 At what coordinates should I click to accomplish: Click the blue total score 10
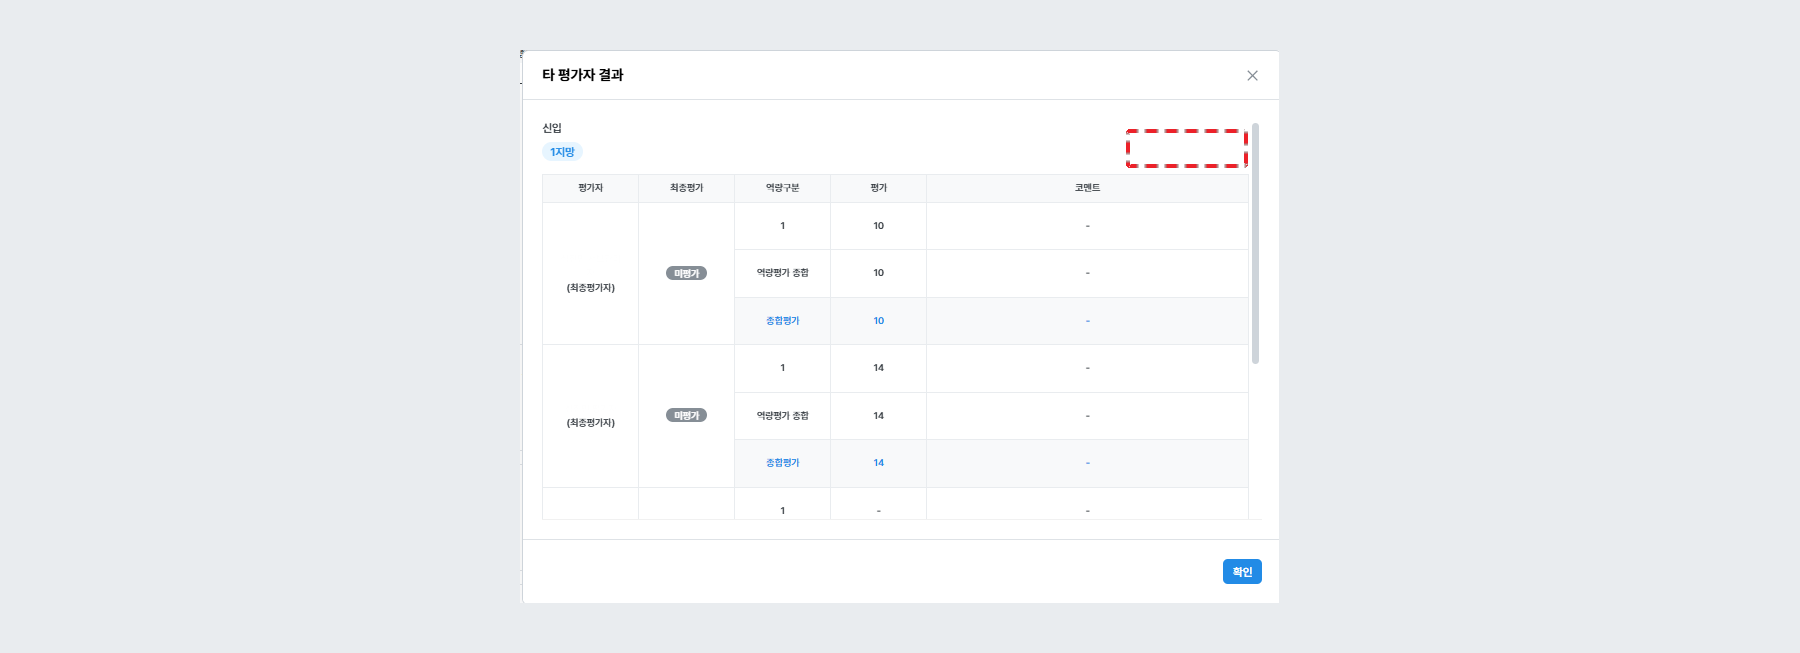(x=878, y=321)
